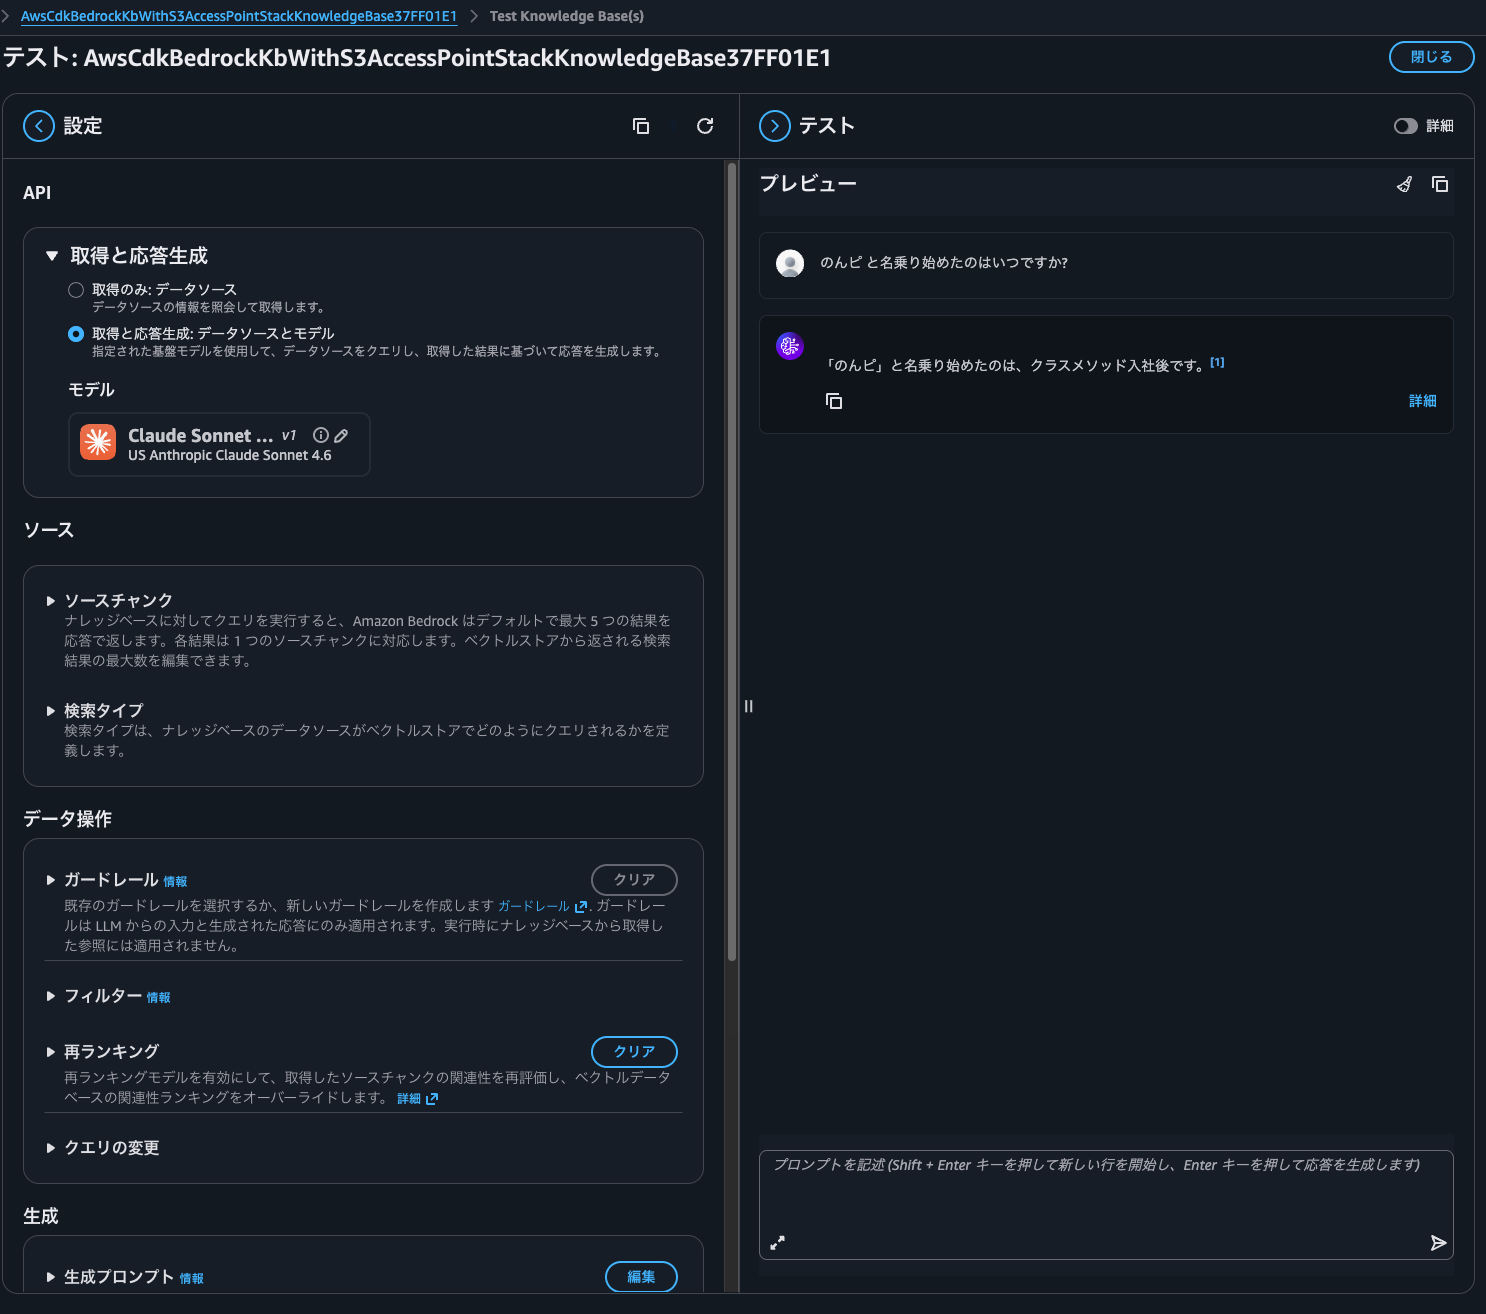
Task: Click the [1] citation reference
Action: point(1217,363)
